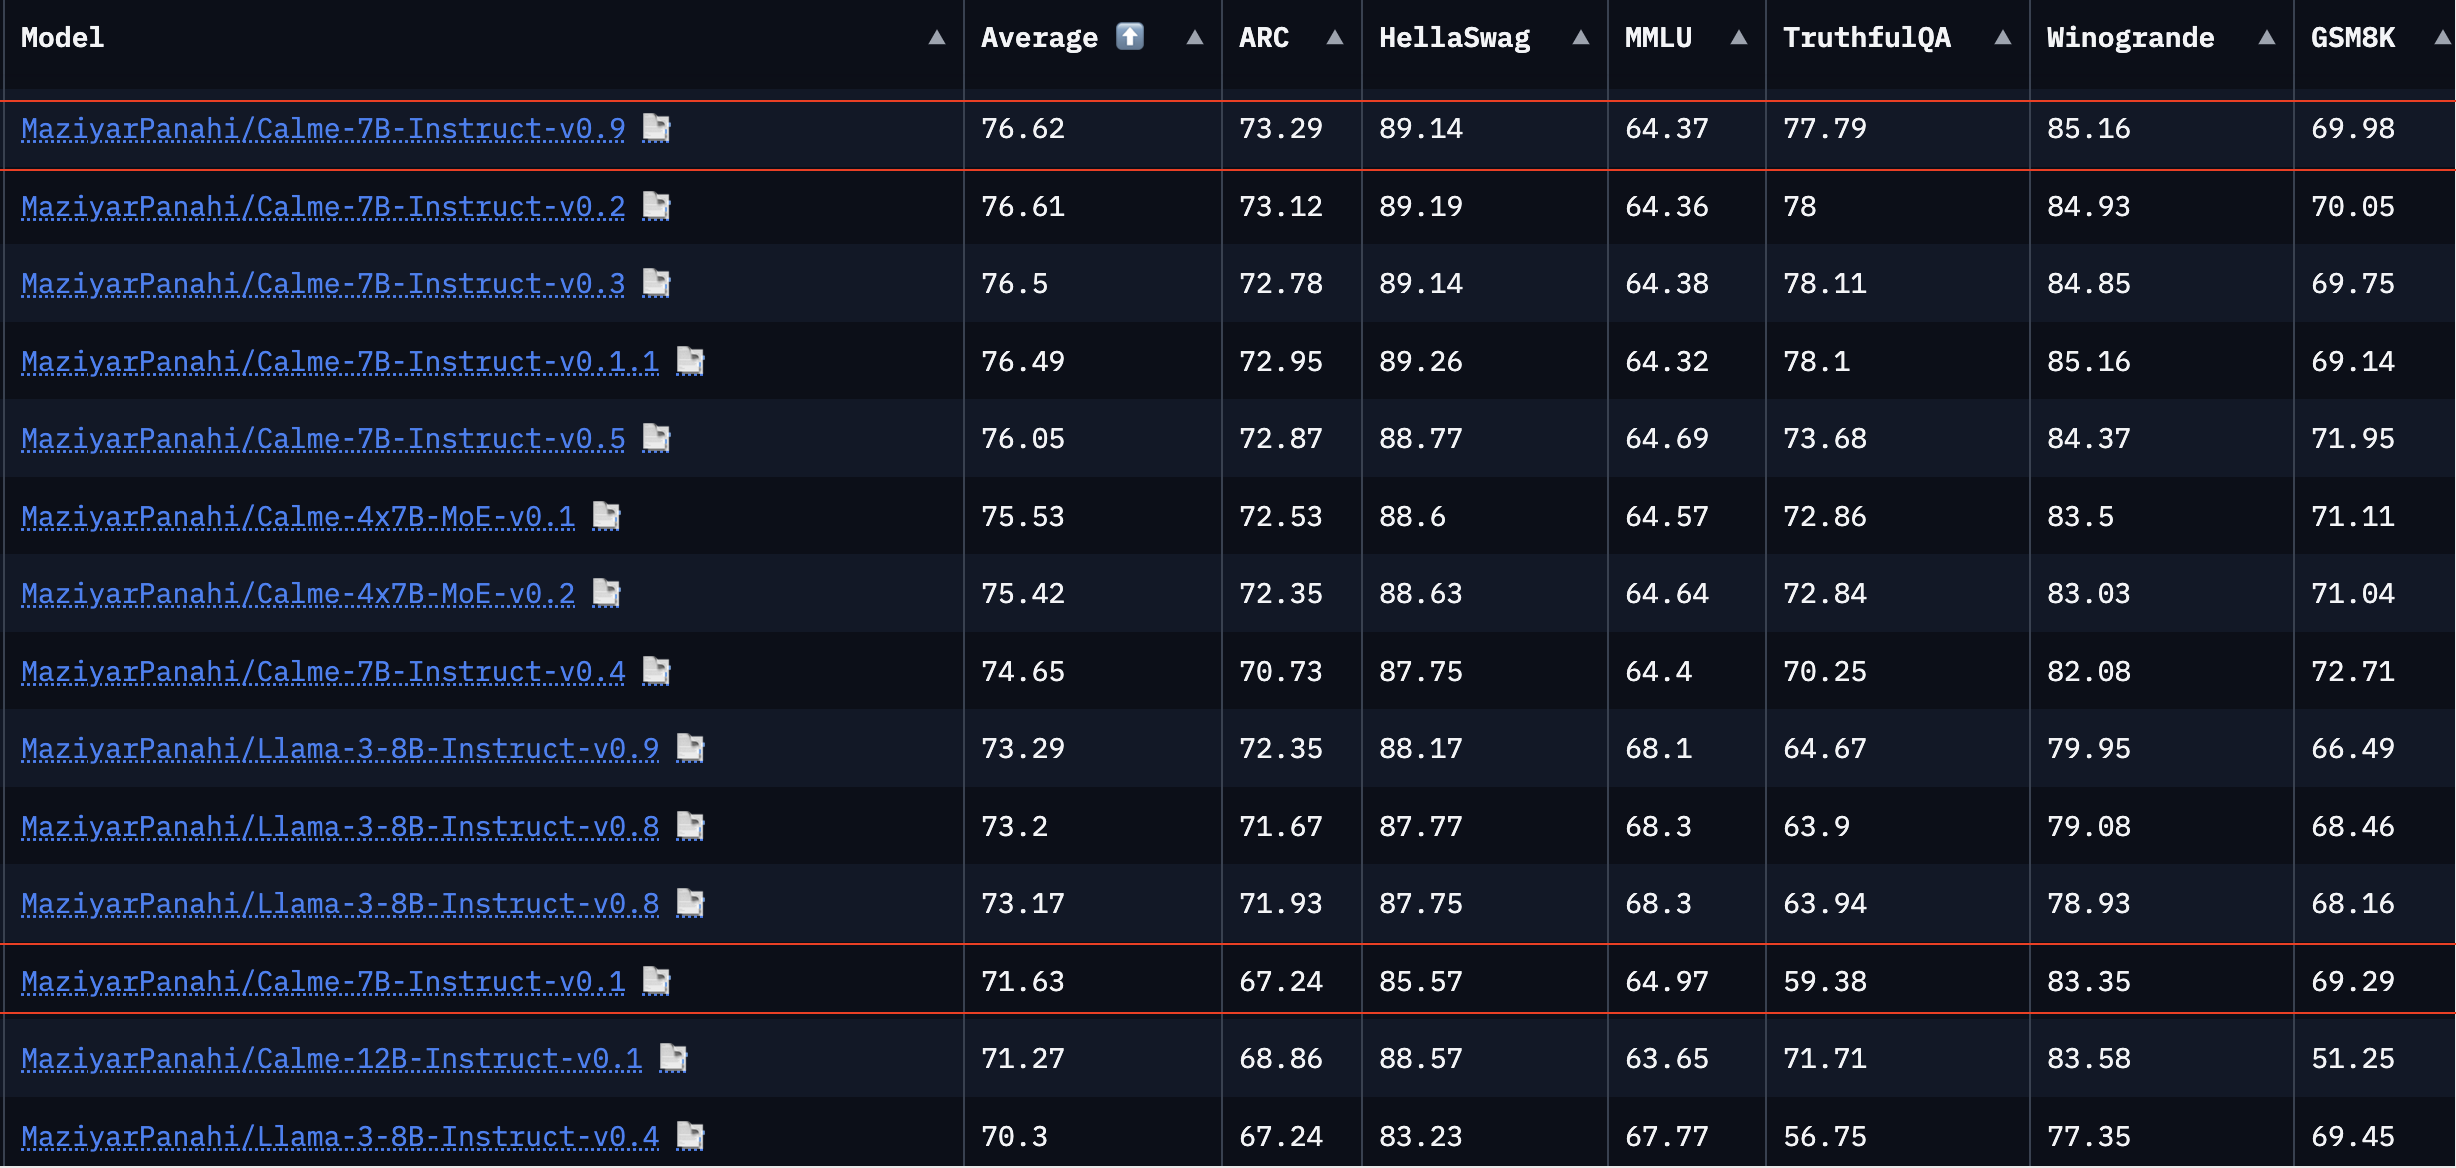Sort by HellaSwag column using its arrow

pos(1580,38)
